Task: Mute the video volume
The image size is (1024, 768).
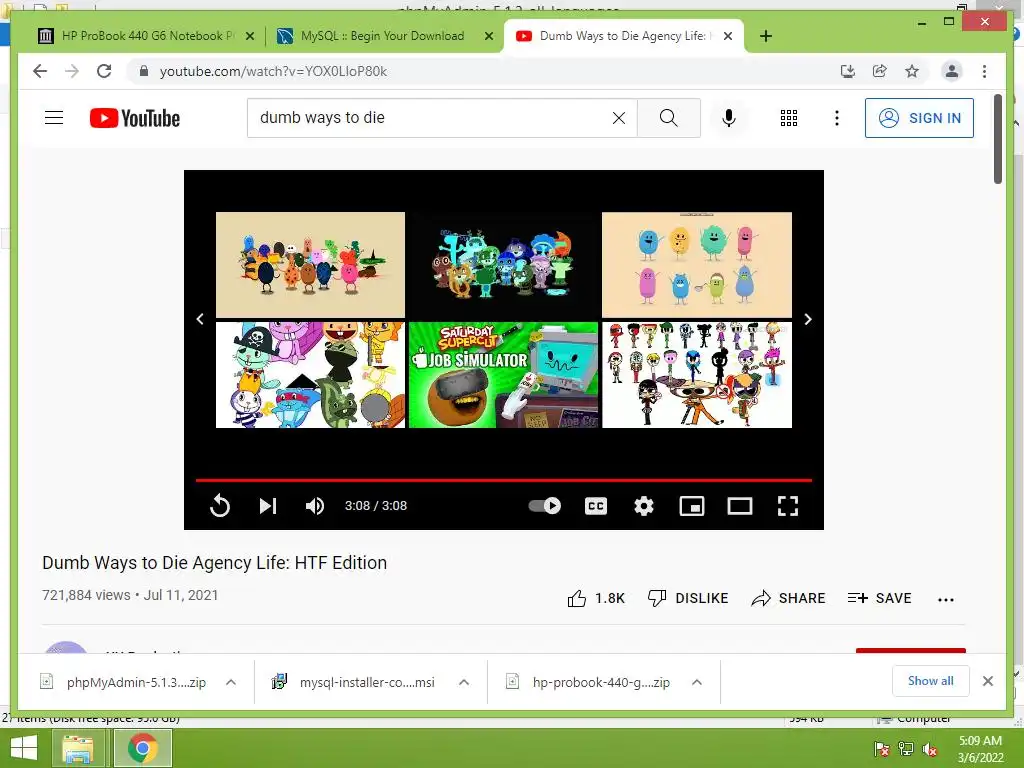Action: 315,505
